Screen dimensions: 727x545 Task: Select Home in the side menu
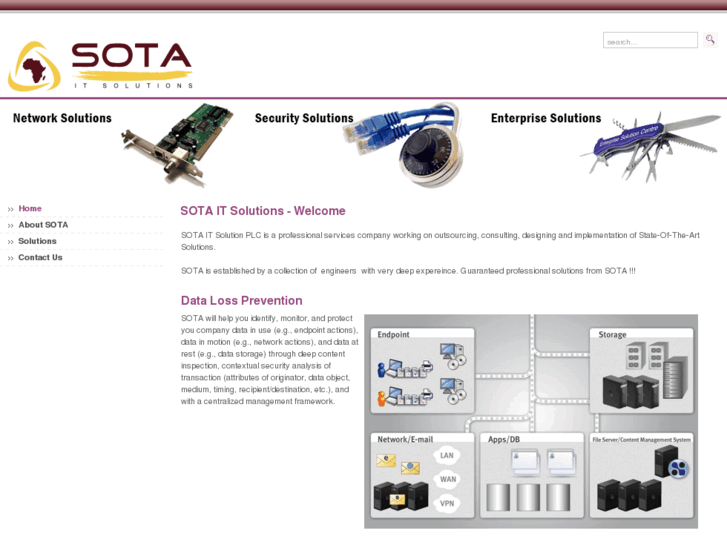(30, 209)
